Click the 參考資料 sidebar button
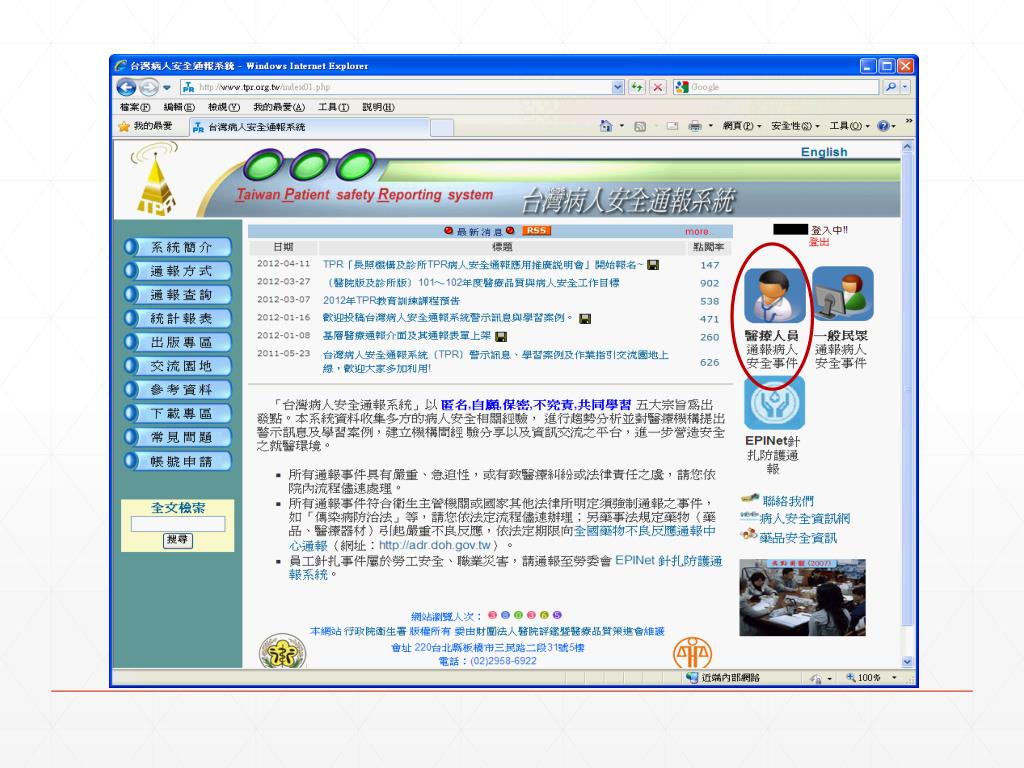Screen dimensions: 1024x768 click(x=178, y=390)
